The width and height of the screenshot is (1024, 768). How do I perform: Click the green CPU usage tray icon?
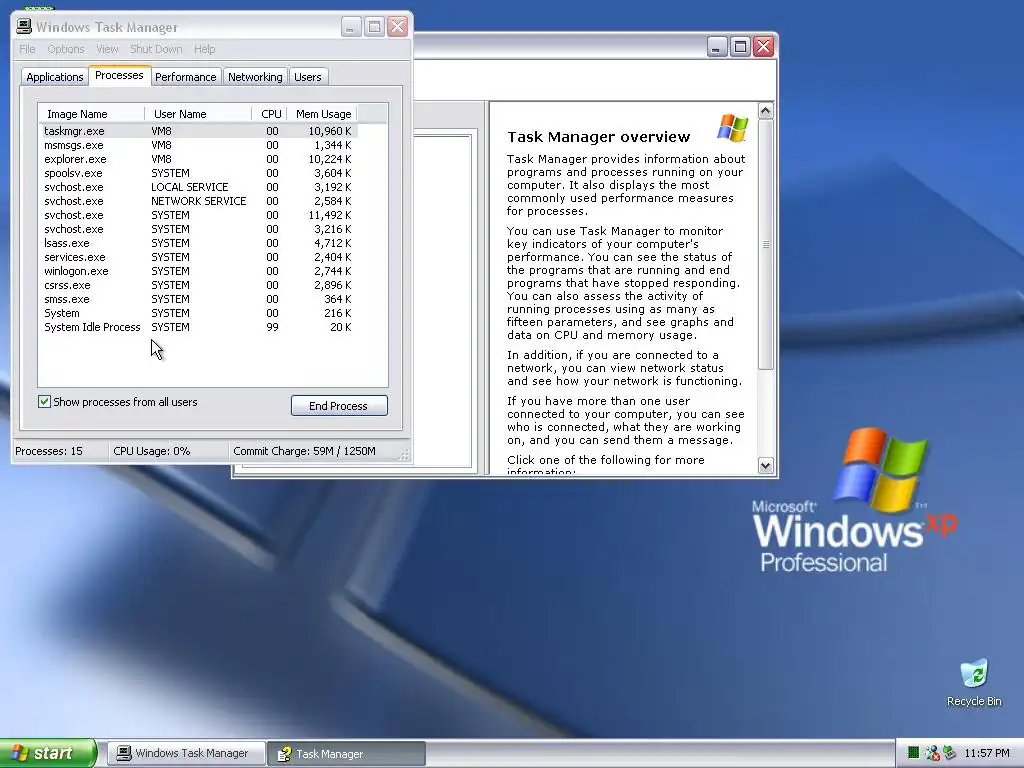pyautogui.click(x=914, y=753)
